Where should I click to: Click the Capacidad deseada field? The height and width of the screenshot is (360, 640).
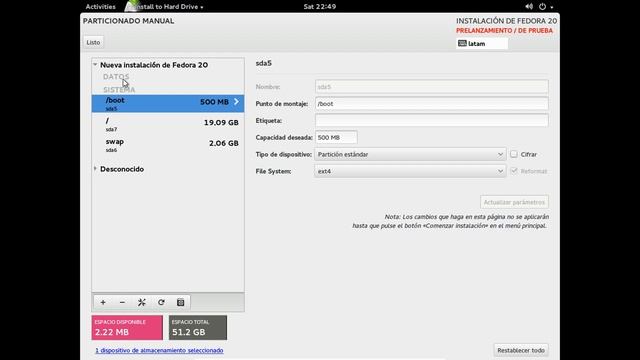coord(336,138)
